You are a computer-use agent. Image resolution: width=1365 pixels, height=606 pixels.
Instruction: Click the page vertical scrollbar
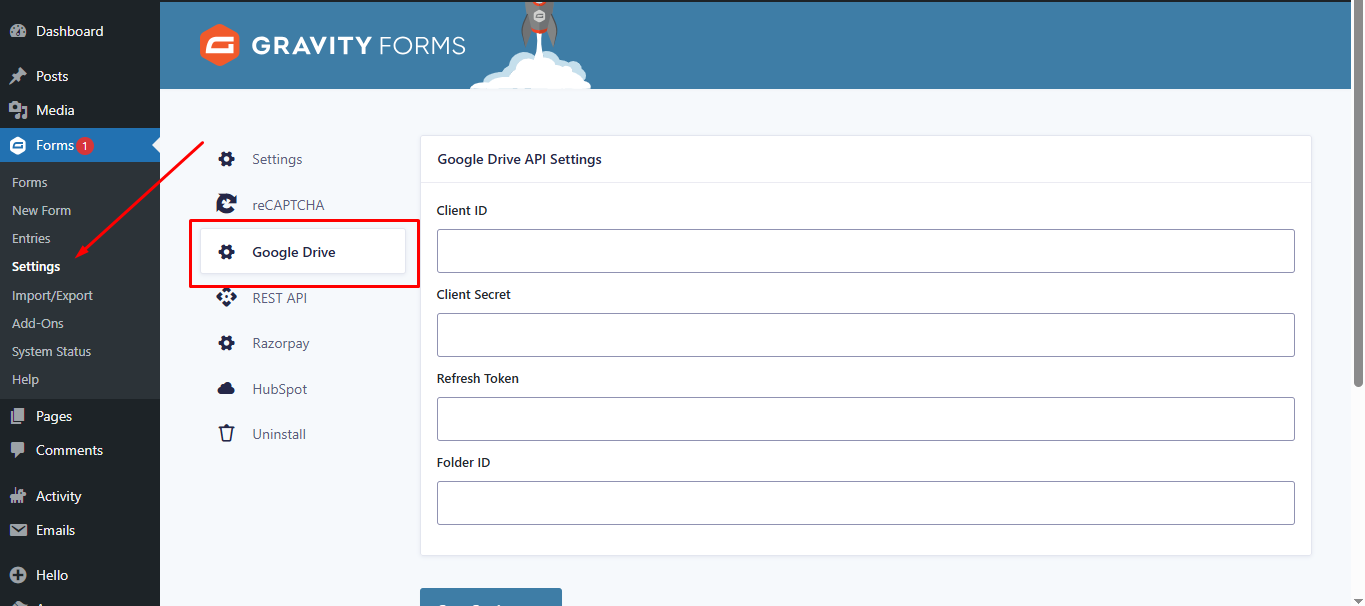[1358, 195]
